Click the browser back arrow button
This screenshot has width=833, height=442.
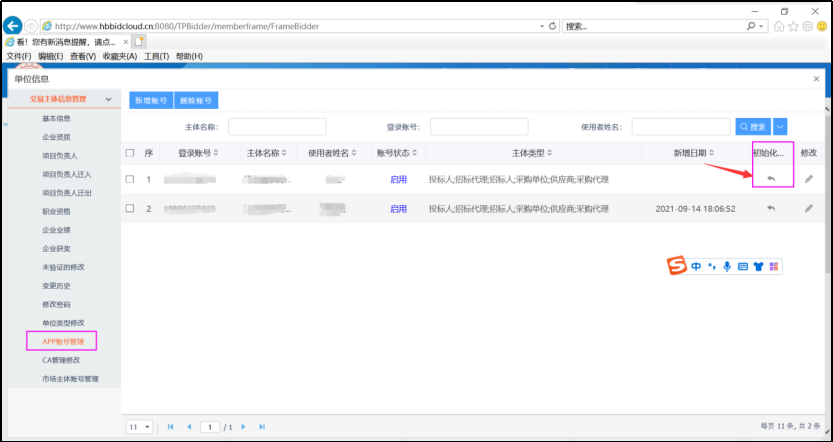[14, 25]
